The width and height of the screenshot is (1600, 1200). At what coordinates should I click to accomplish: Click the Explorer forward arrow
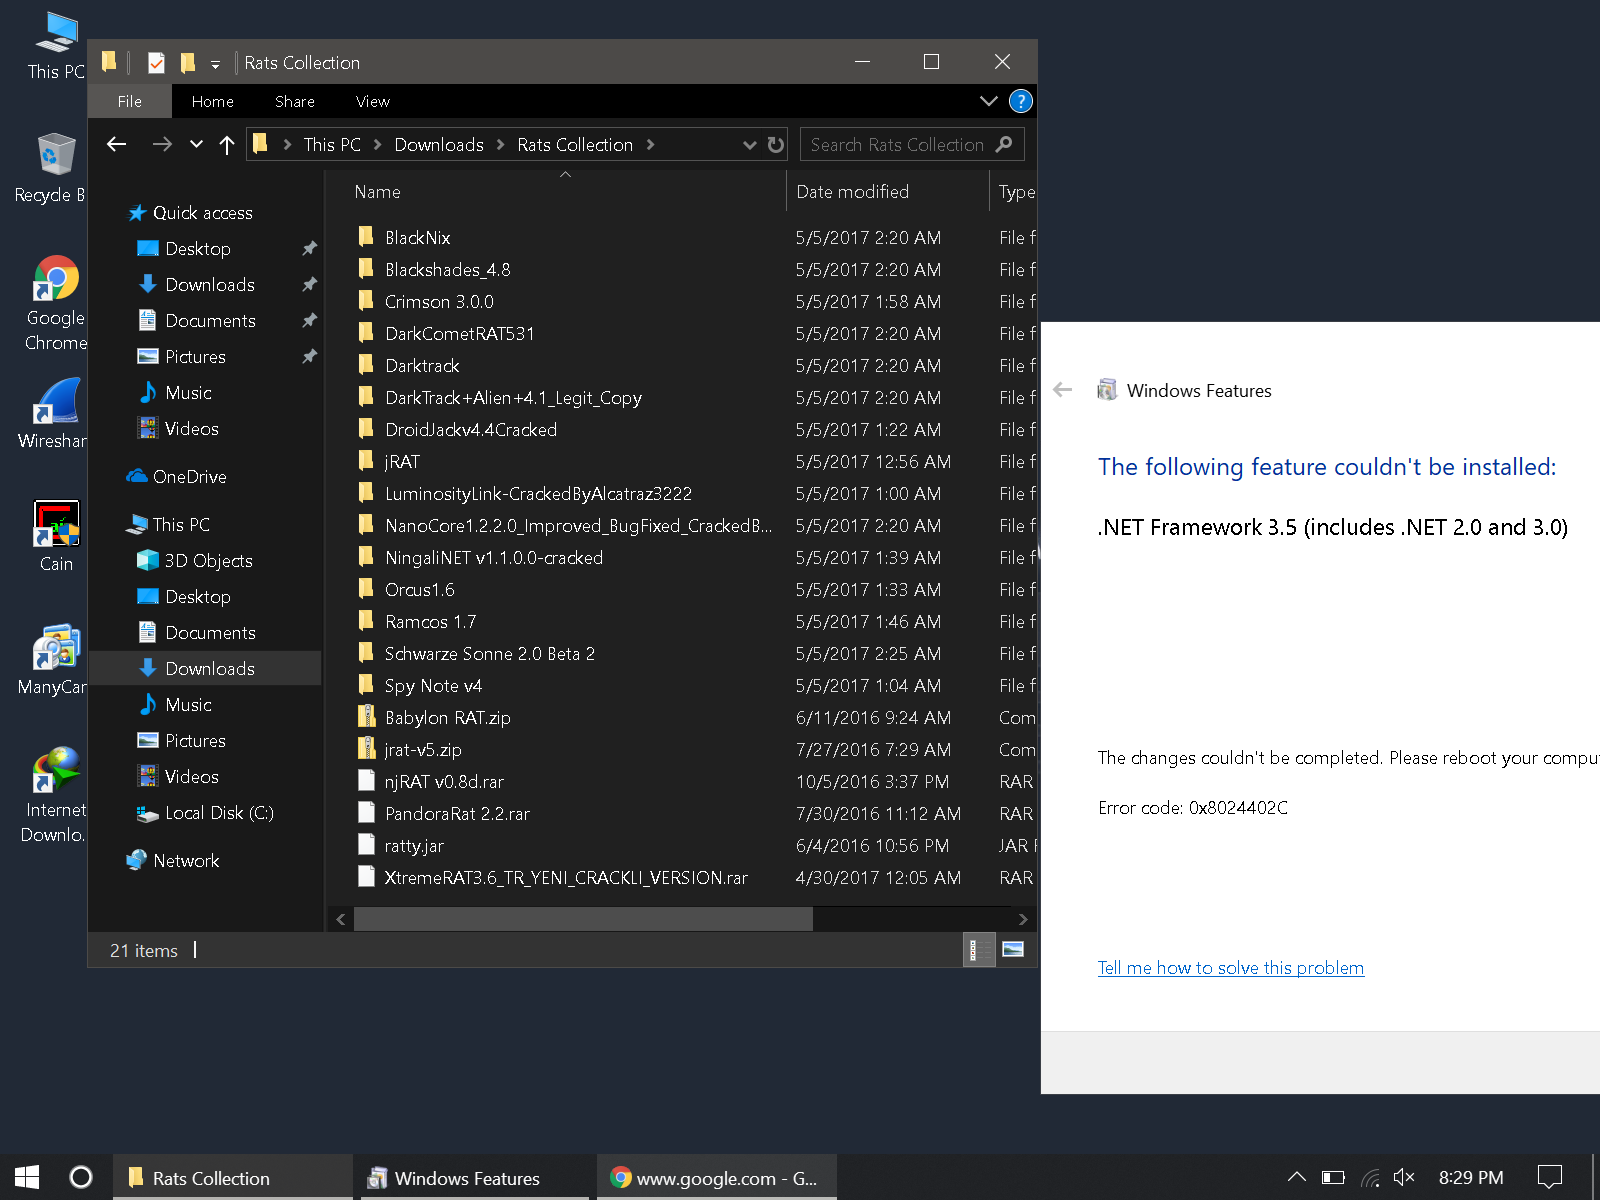(x=162, y=145)
